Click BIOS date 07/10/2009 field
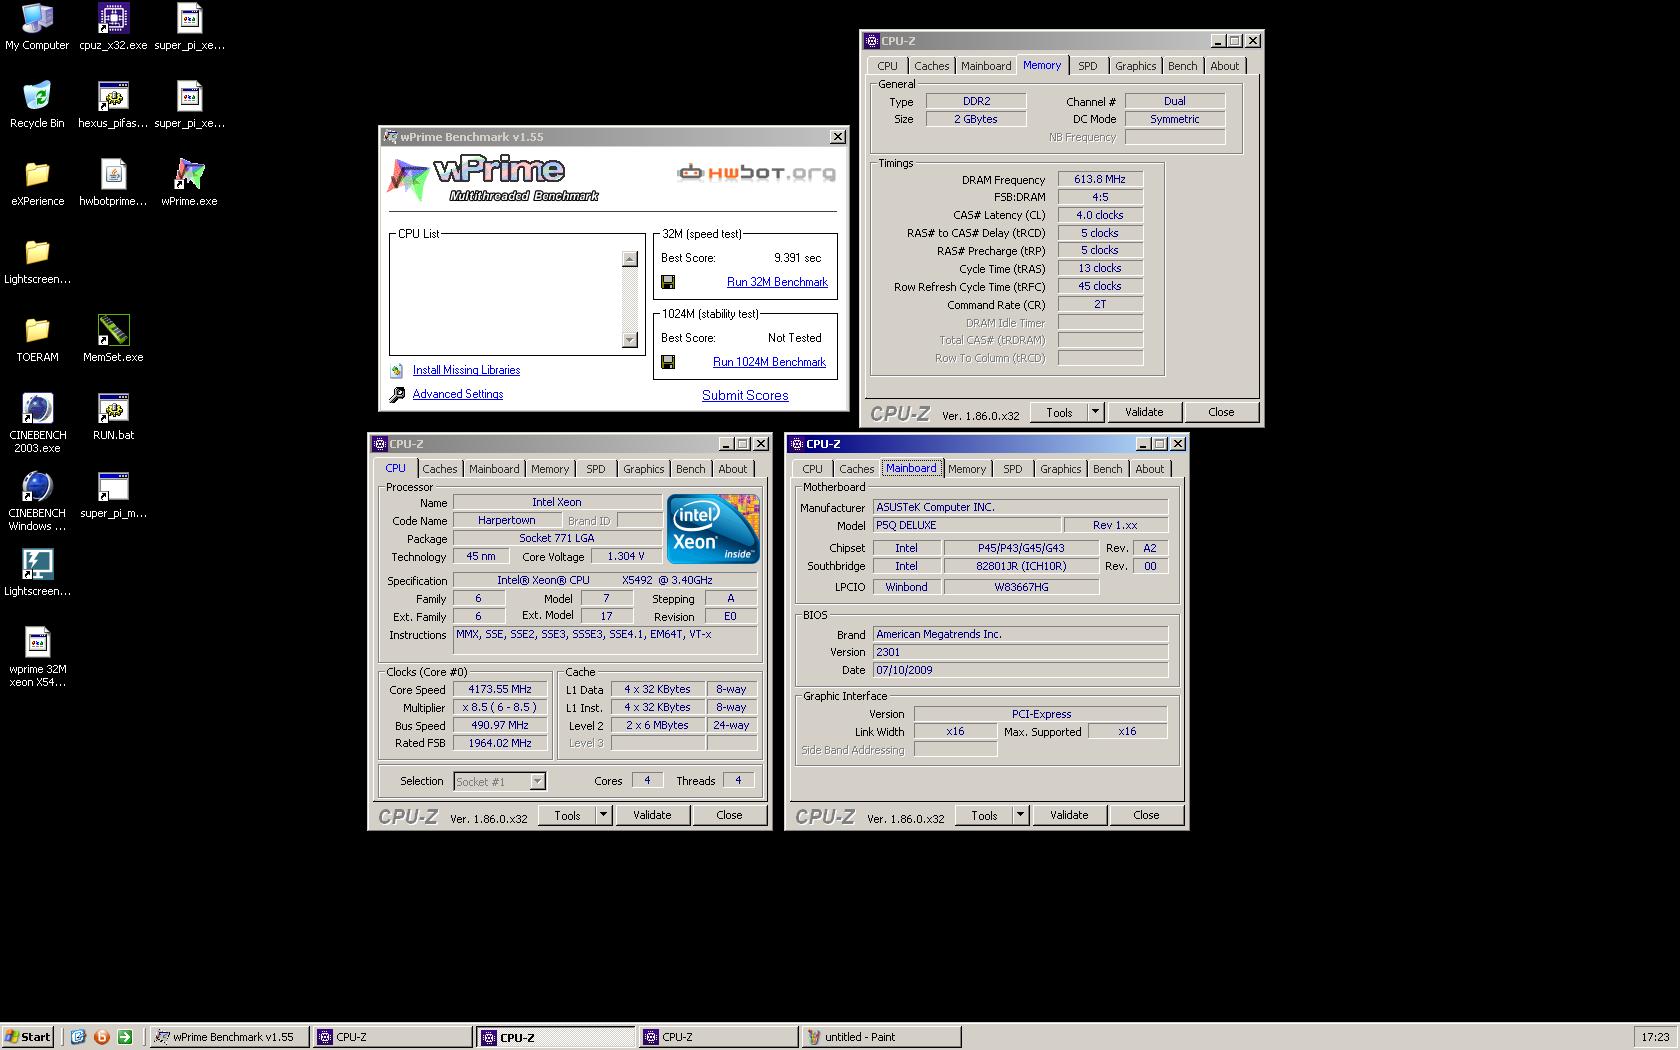 tap(1020, 670)
